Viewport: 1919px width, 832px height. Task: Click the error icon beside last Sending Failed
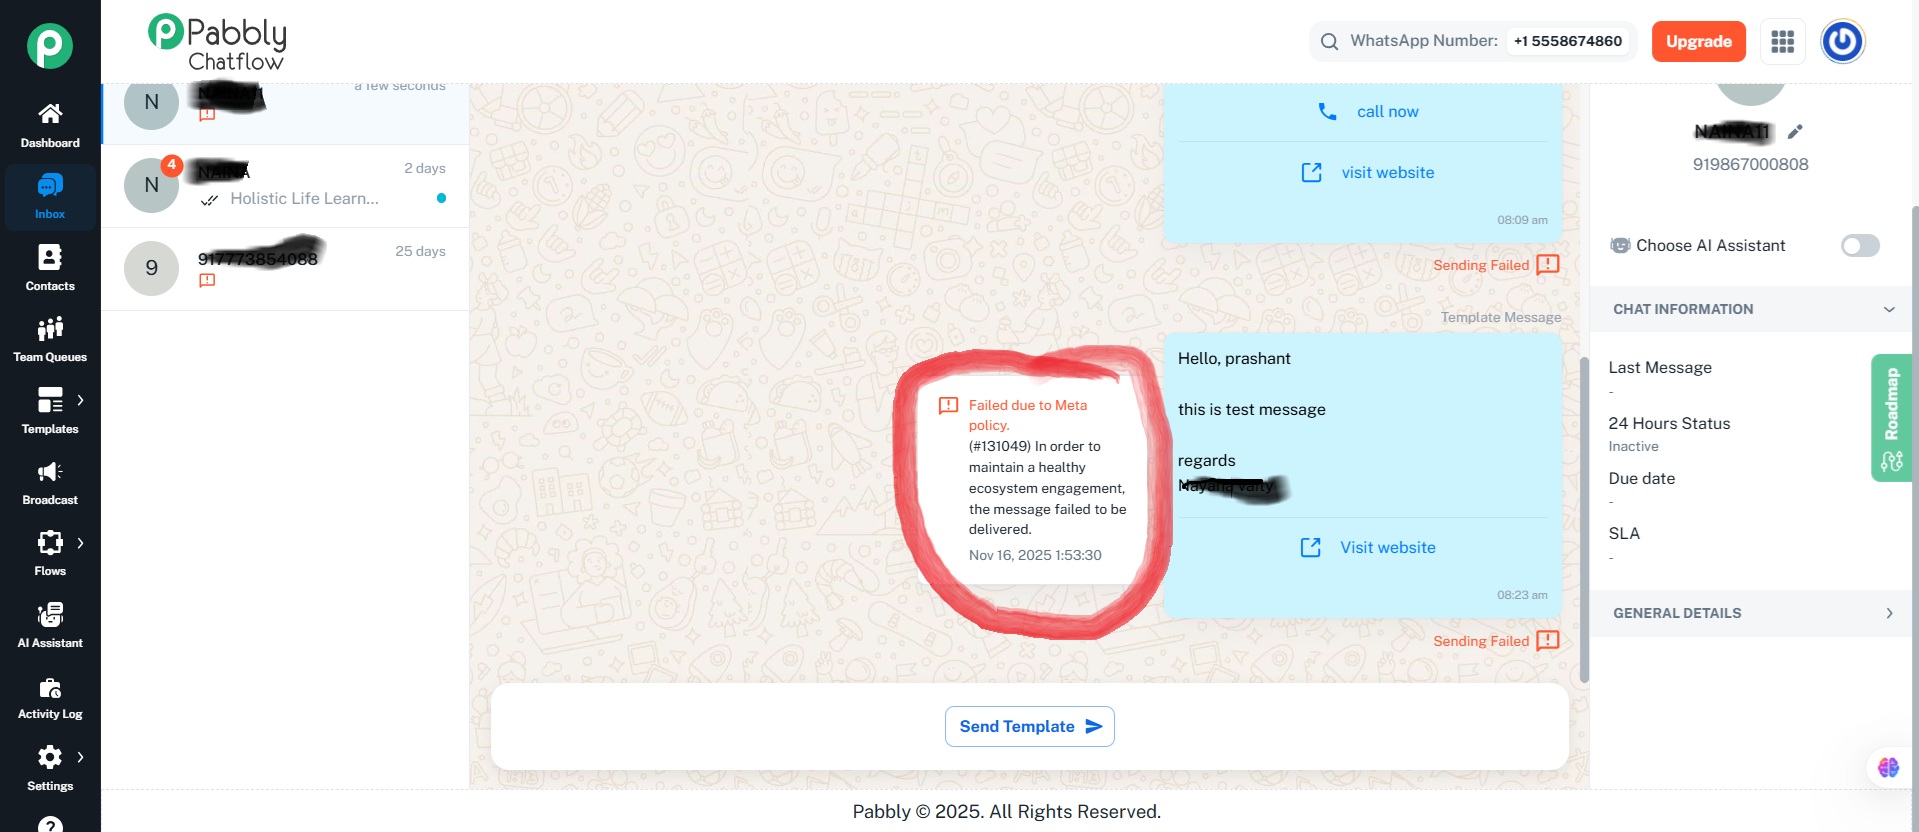1548,641
